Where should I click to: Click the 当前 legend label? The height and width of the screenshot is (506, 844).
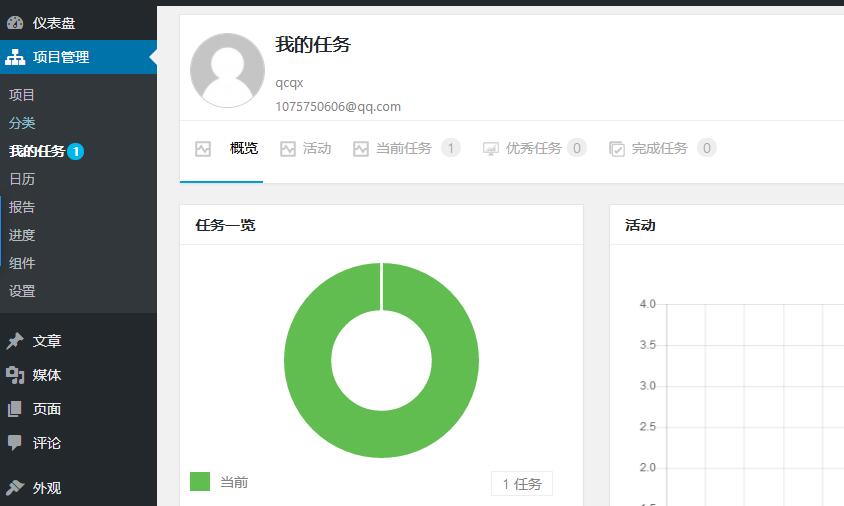(234, 482)
